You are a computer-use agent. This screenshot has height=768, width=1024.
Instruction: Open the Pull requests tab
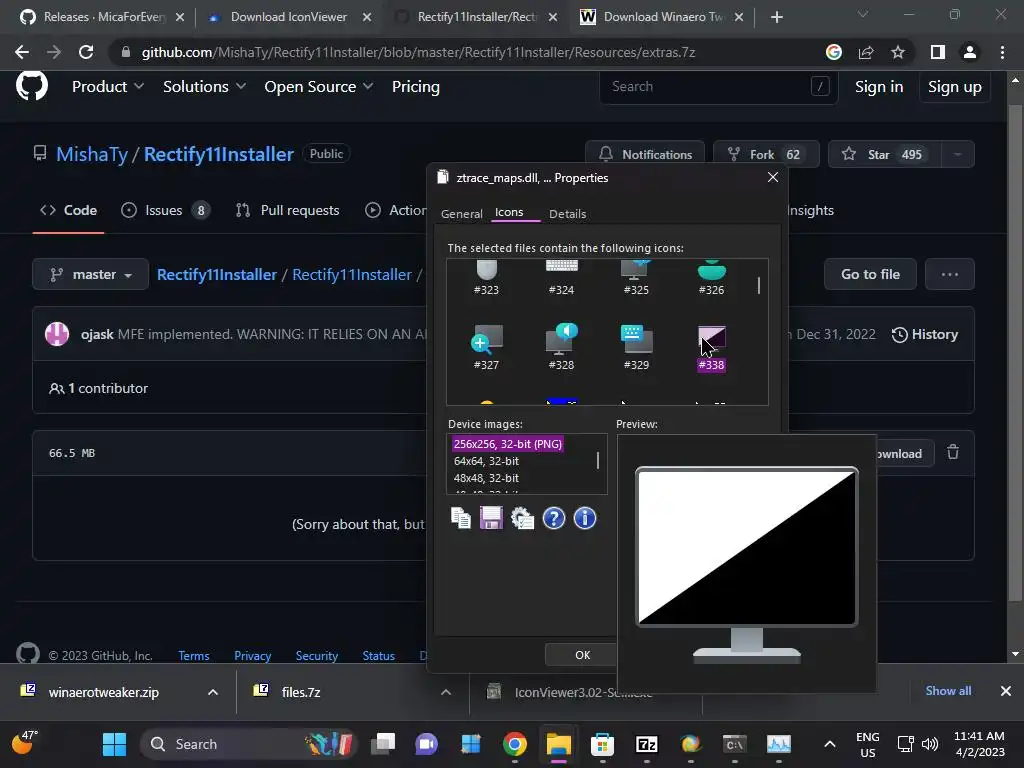[x=288, y=210]
